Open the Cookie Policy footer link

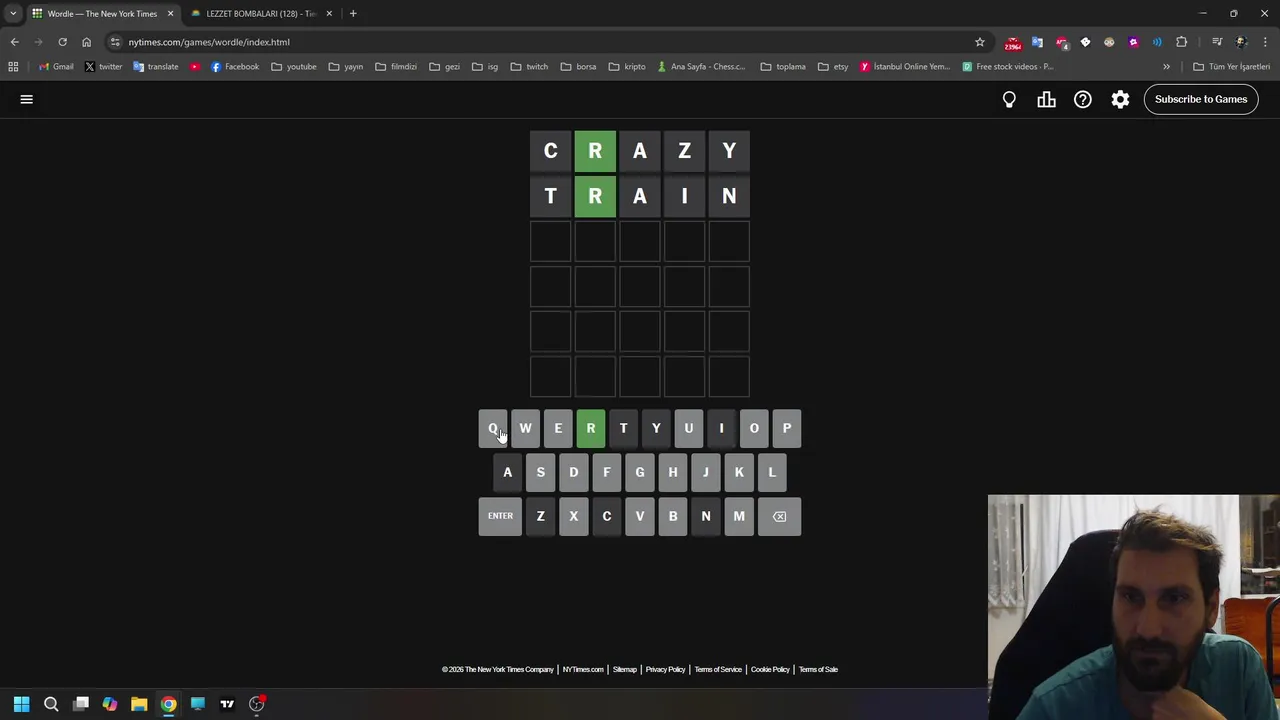pos(770,669)
